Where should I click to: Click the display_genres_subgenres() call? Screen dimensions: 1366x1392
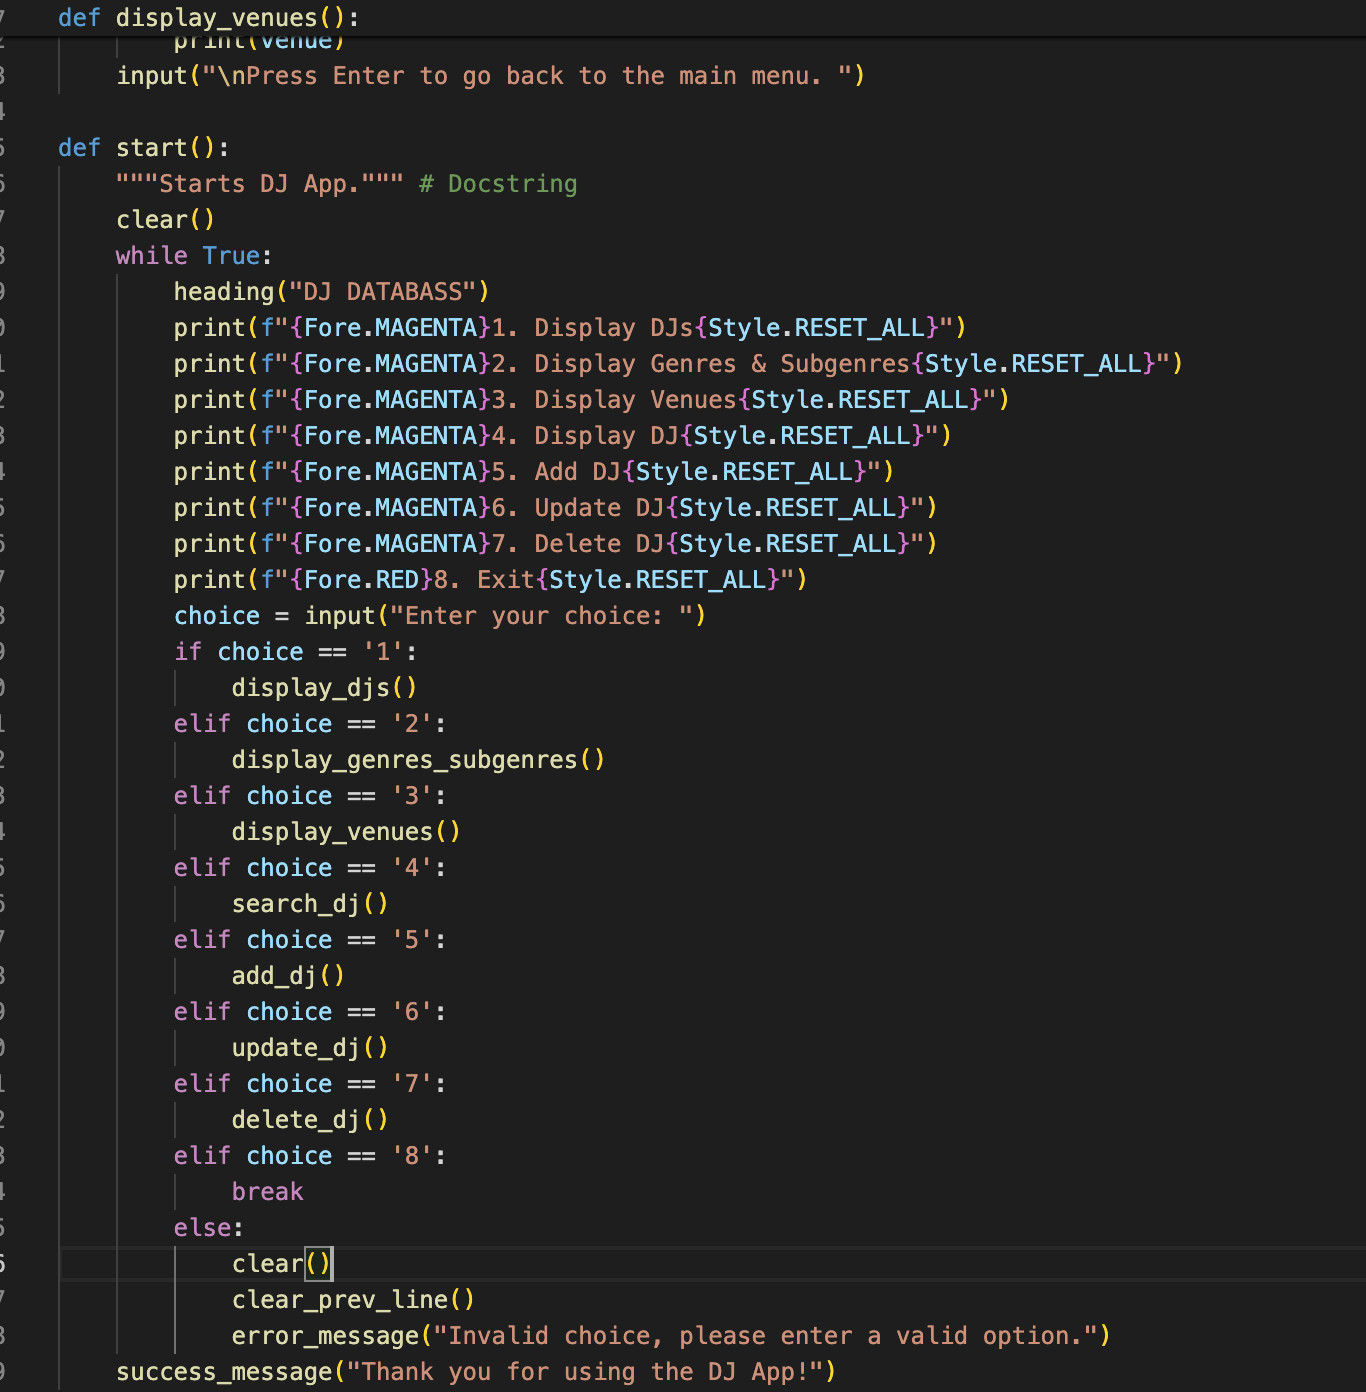[419, 760]
